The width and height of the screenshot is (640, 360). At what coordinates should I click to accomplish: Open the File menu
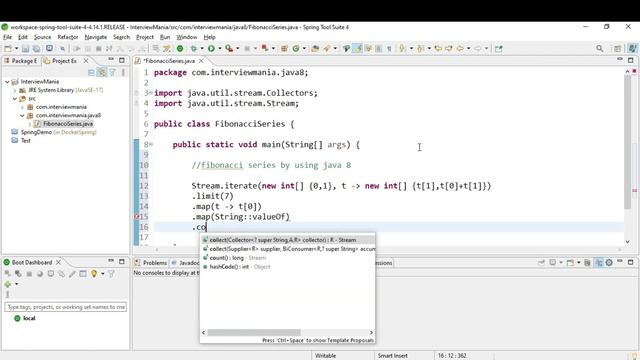click(7, 37)
